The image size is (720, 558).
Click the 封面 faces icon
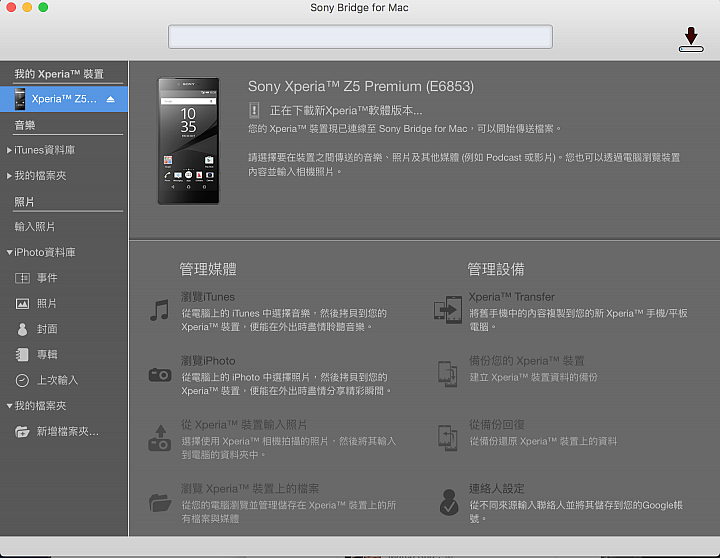[22, 329]
